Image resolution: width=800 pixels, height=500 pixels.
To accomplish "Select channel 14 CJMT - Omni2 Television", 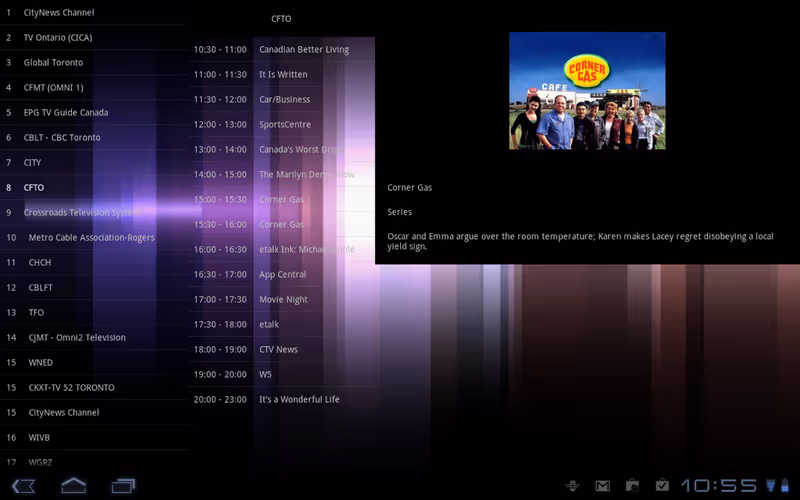I will coord(94,338).
